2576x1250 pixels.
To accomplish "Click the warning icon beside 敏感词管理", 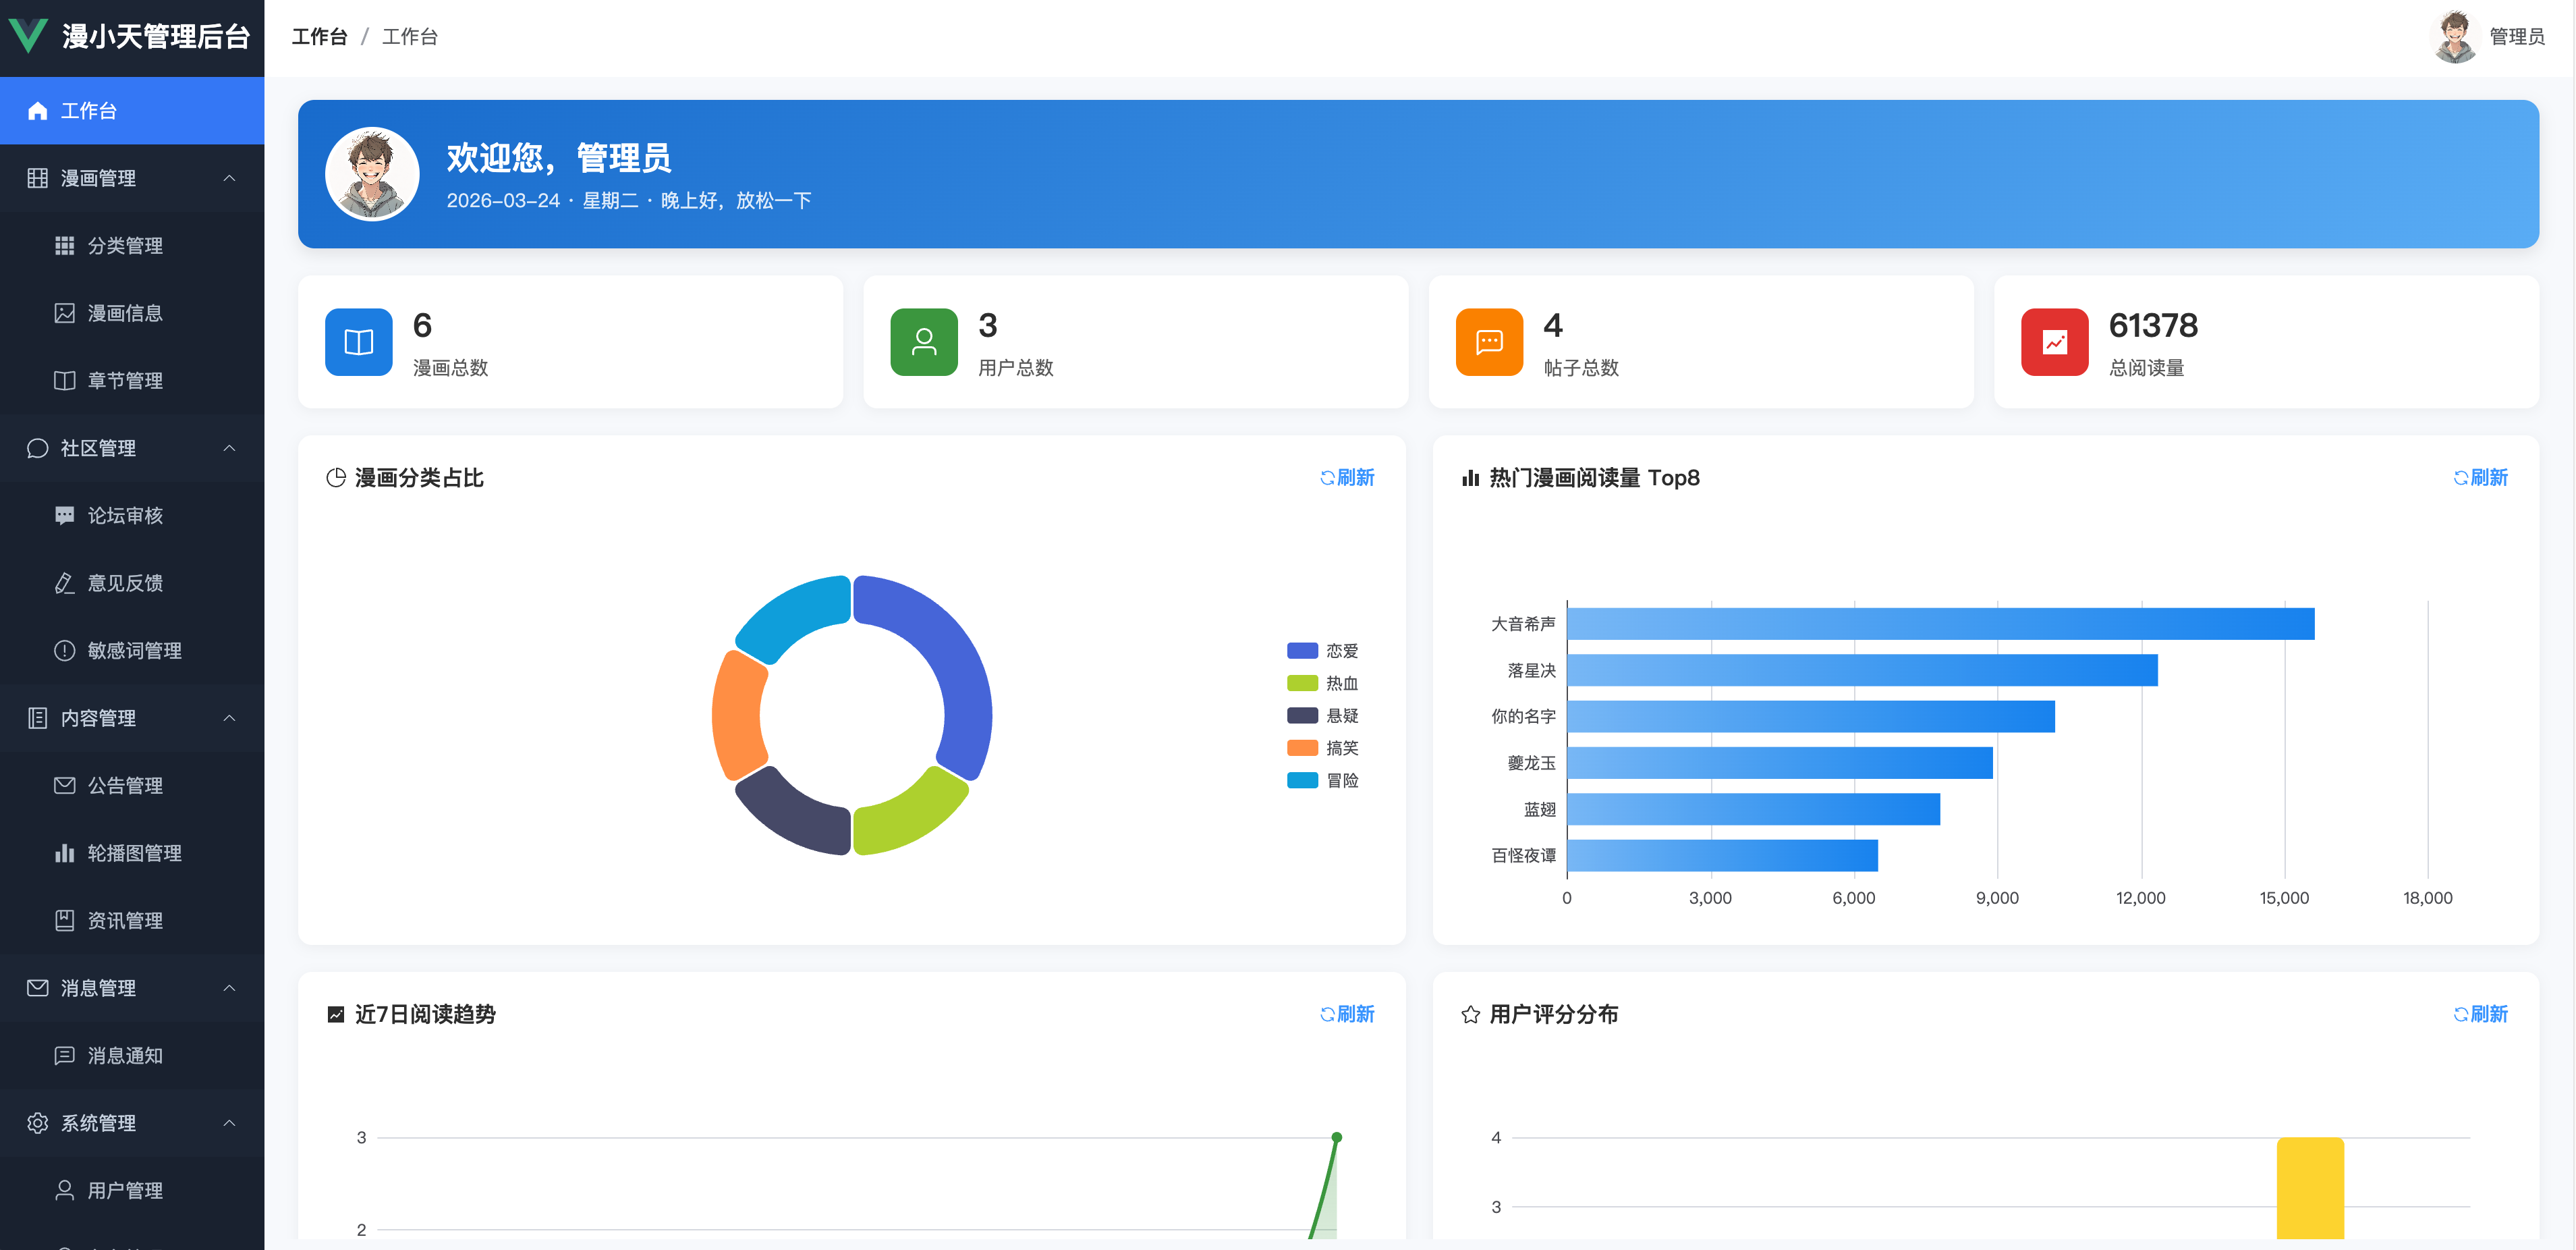I will pyautogui.click(x=65, y=651).
